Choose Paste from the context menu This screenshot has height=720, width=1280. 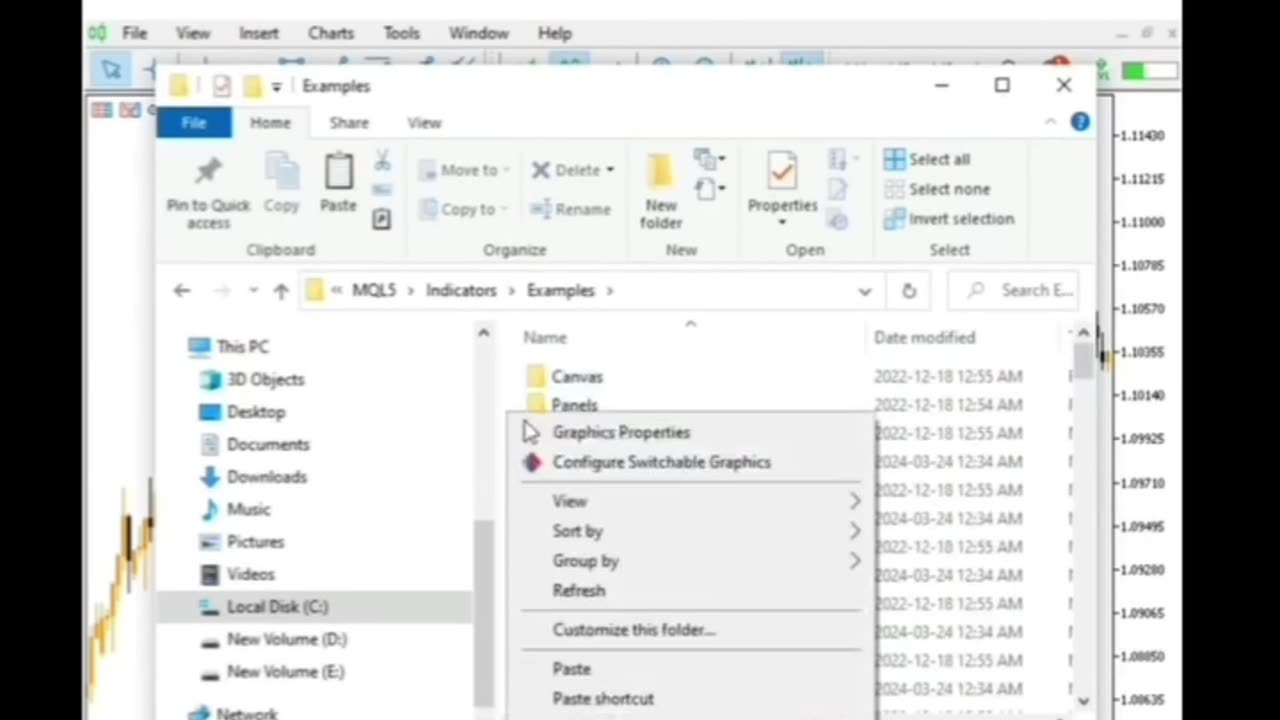[x=690, y=669]
